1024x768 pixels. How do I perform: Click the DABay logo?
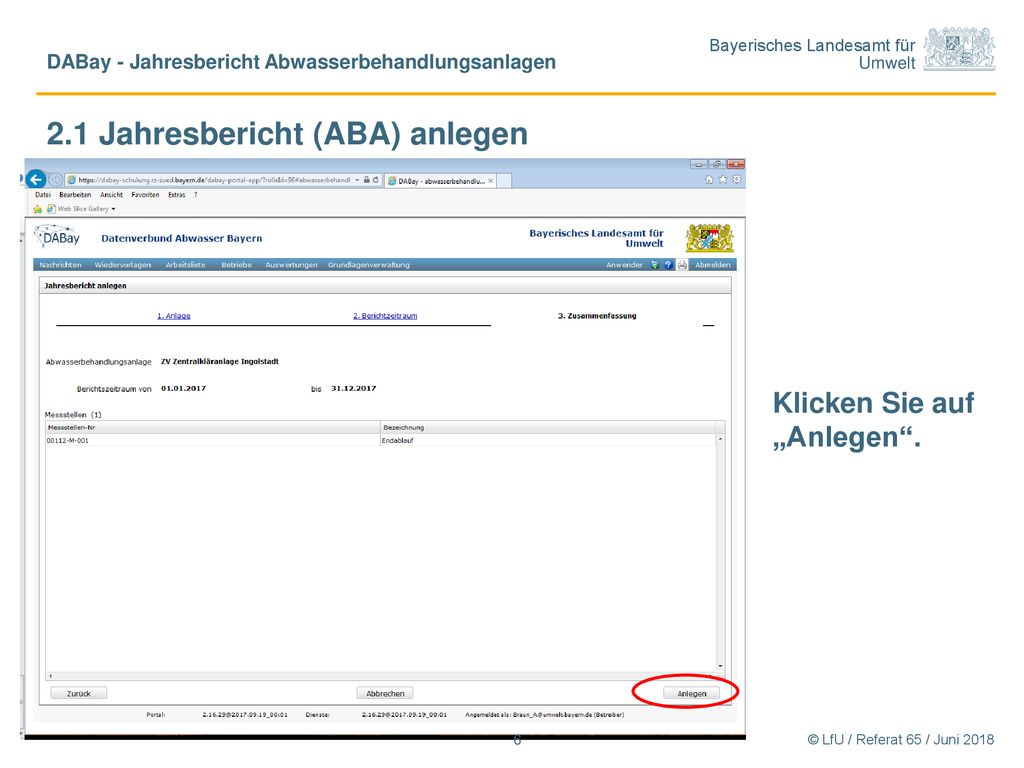click(x=57, y=238)
